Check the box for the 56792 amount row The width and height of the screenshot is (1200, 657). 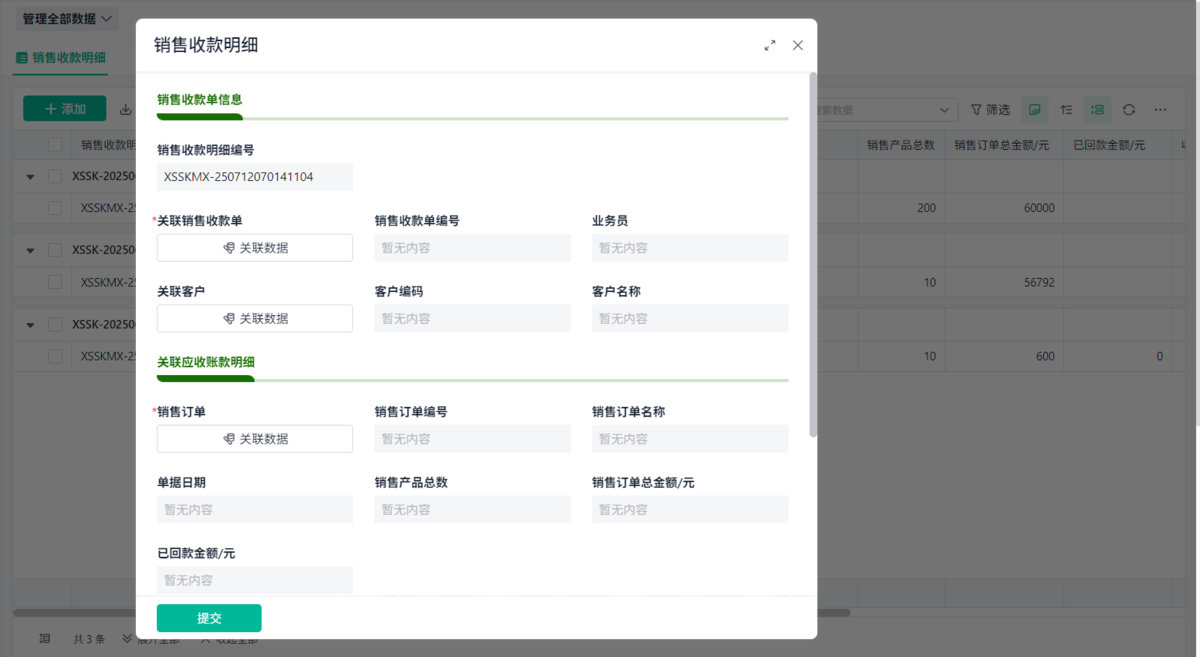tap(55, 282)
